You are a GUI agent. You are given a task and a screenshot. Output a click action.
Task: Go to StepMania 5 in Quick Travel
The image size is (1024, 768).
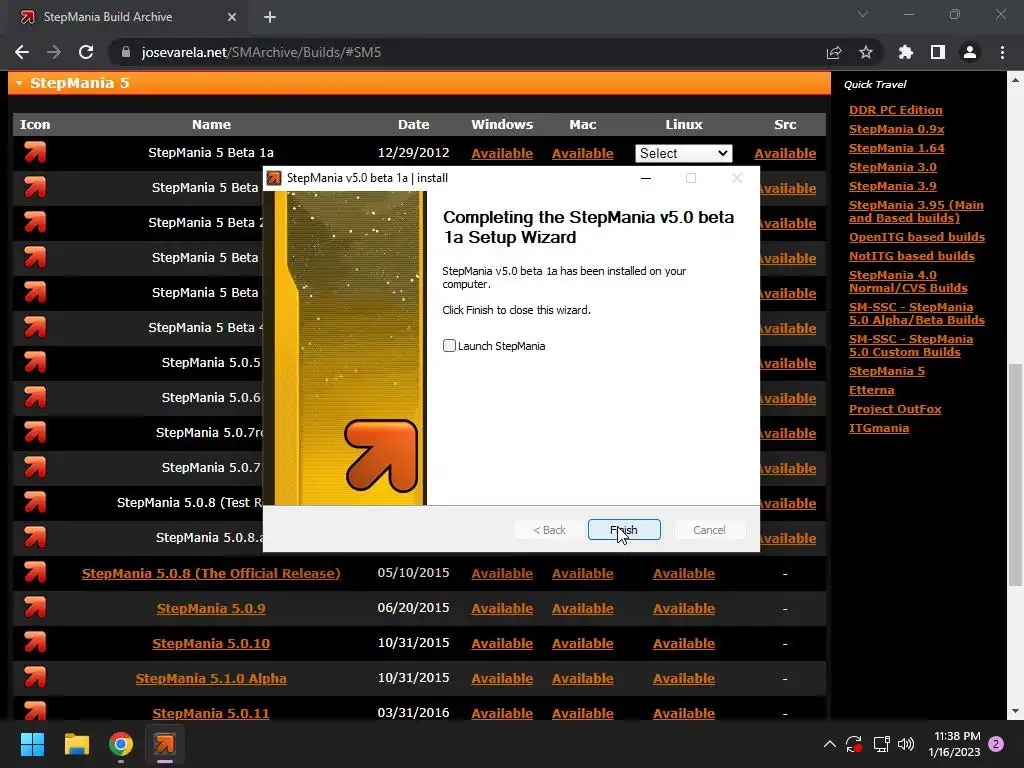click(886, 371)
